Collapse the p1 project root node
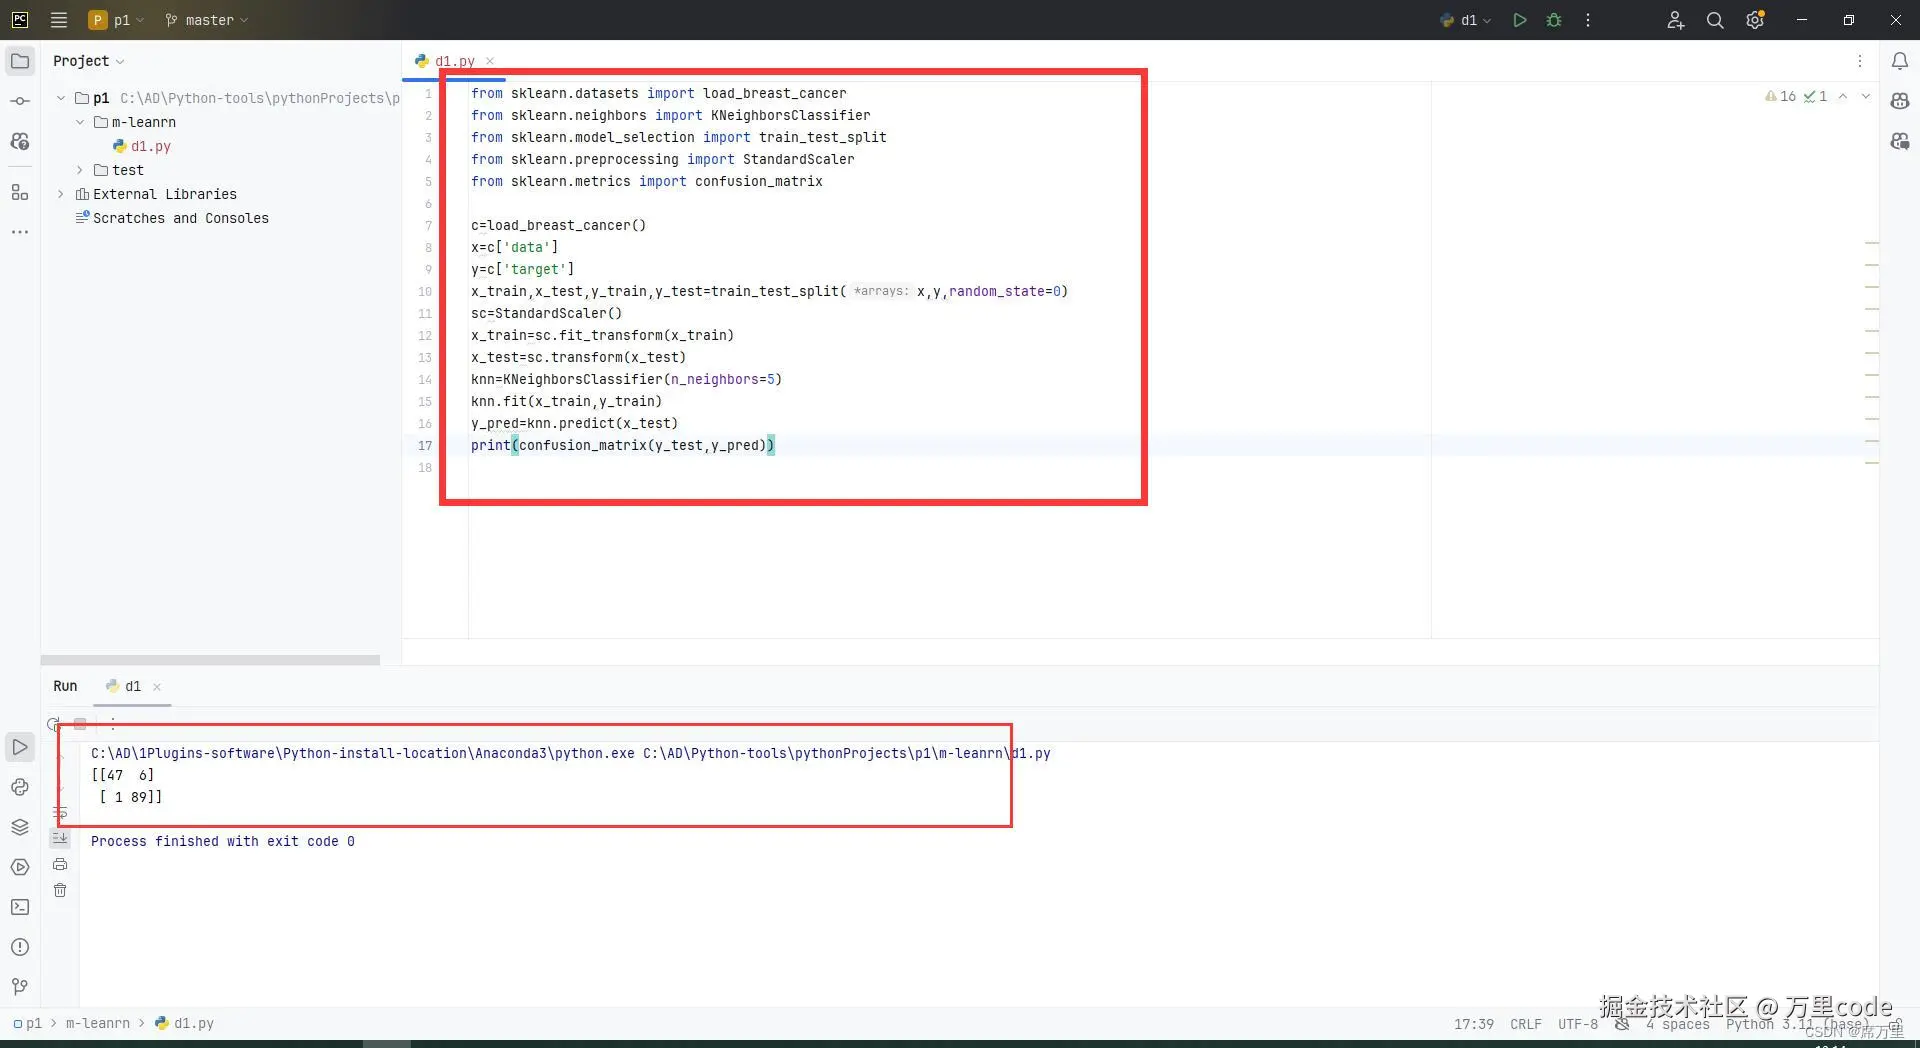Image resolution: width=1920 pixels, height=1048 pixels. (x=61, y=98)
